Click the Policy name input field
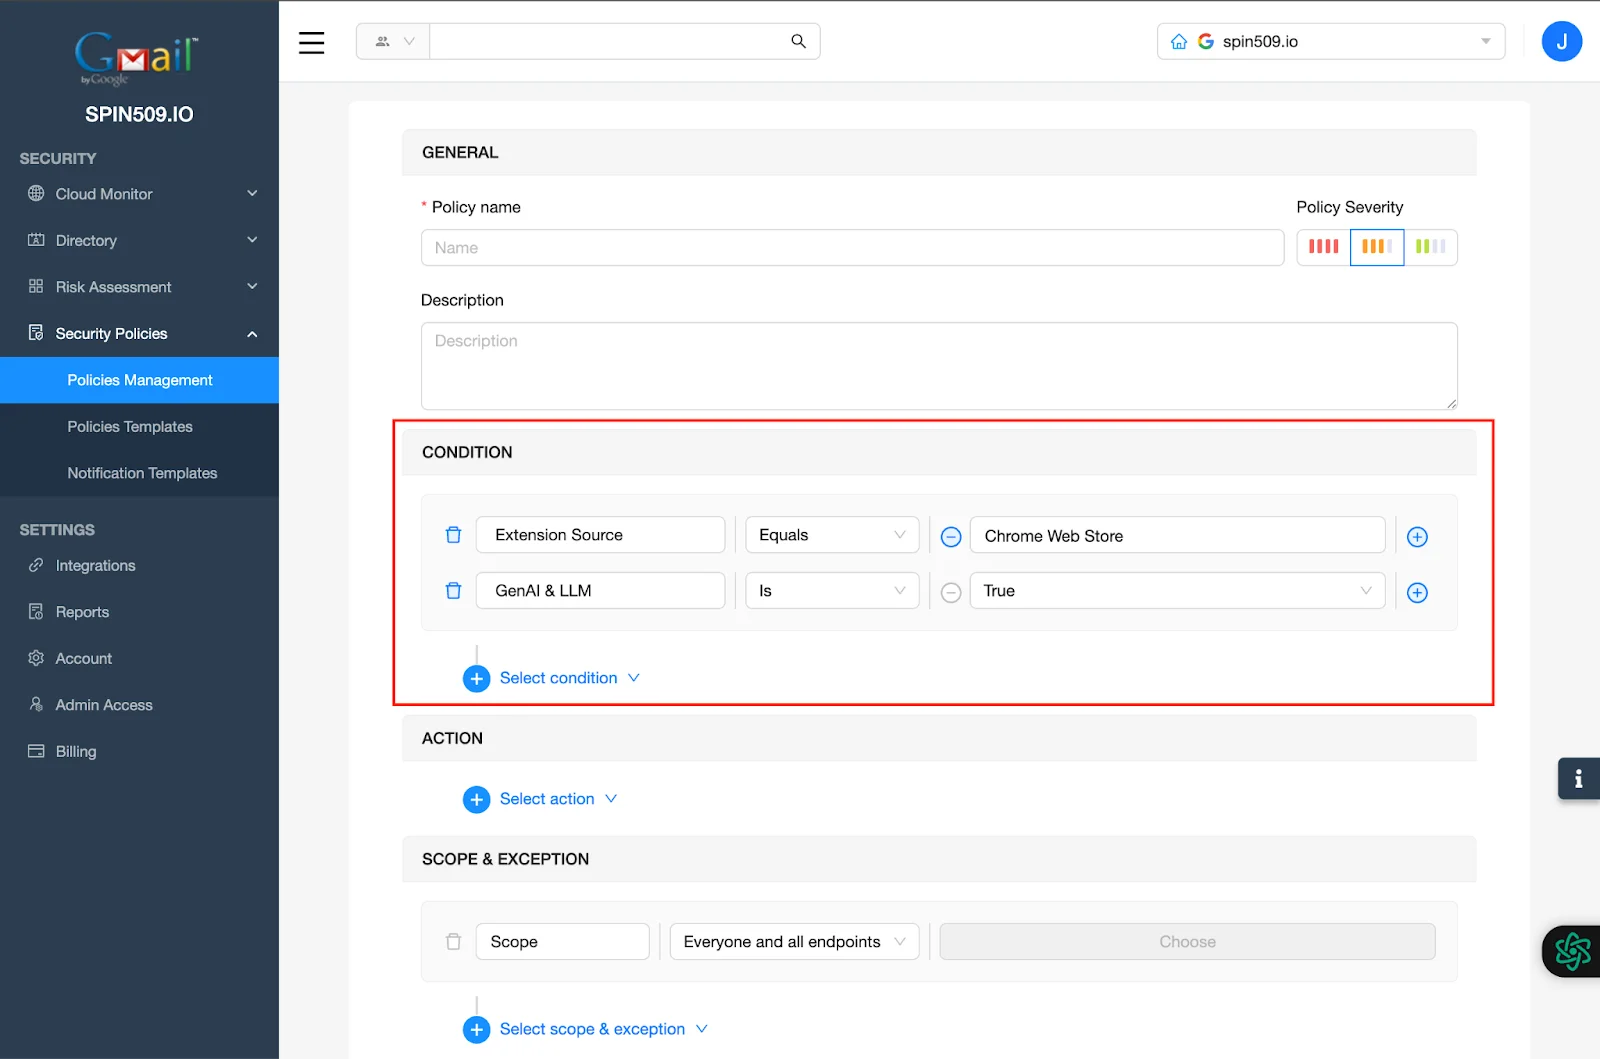The height and width of the screenshot is (1059, 1600). coord(852,247)
